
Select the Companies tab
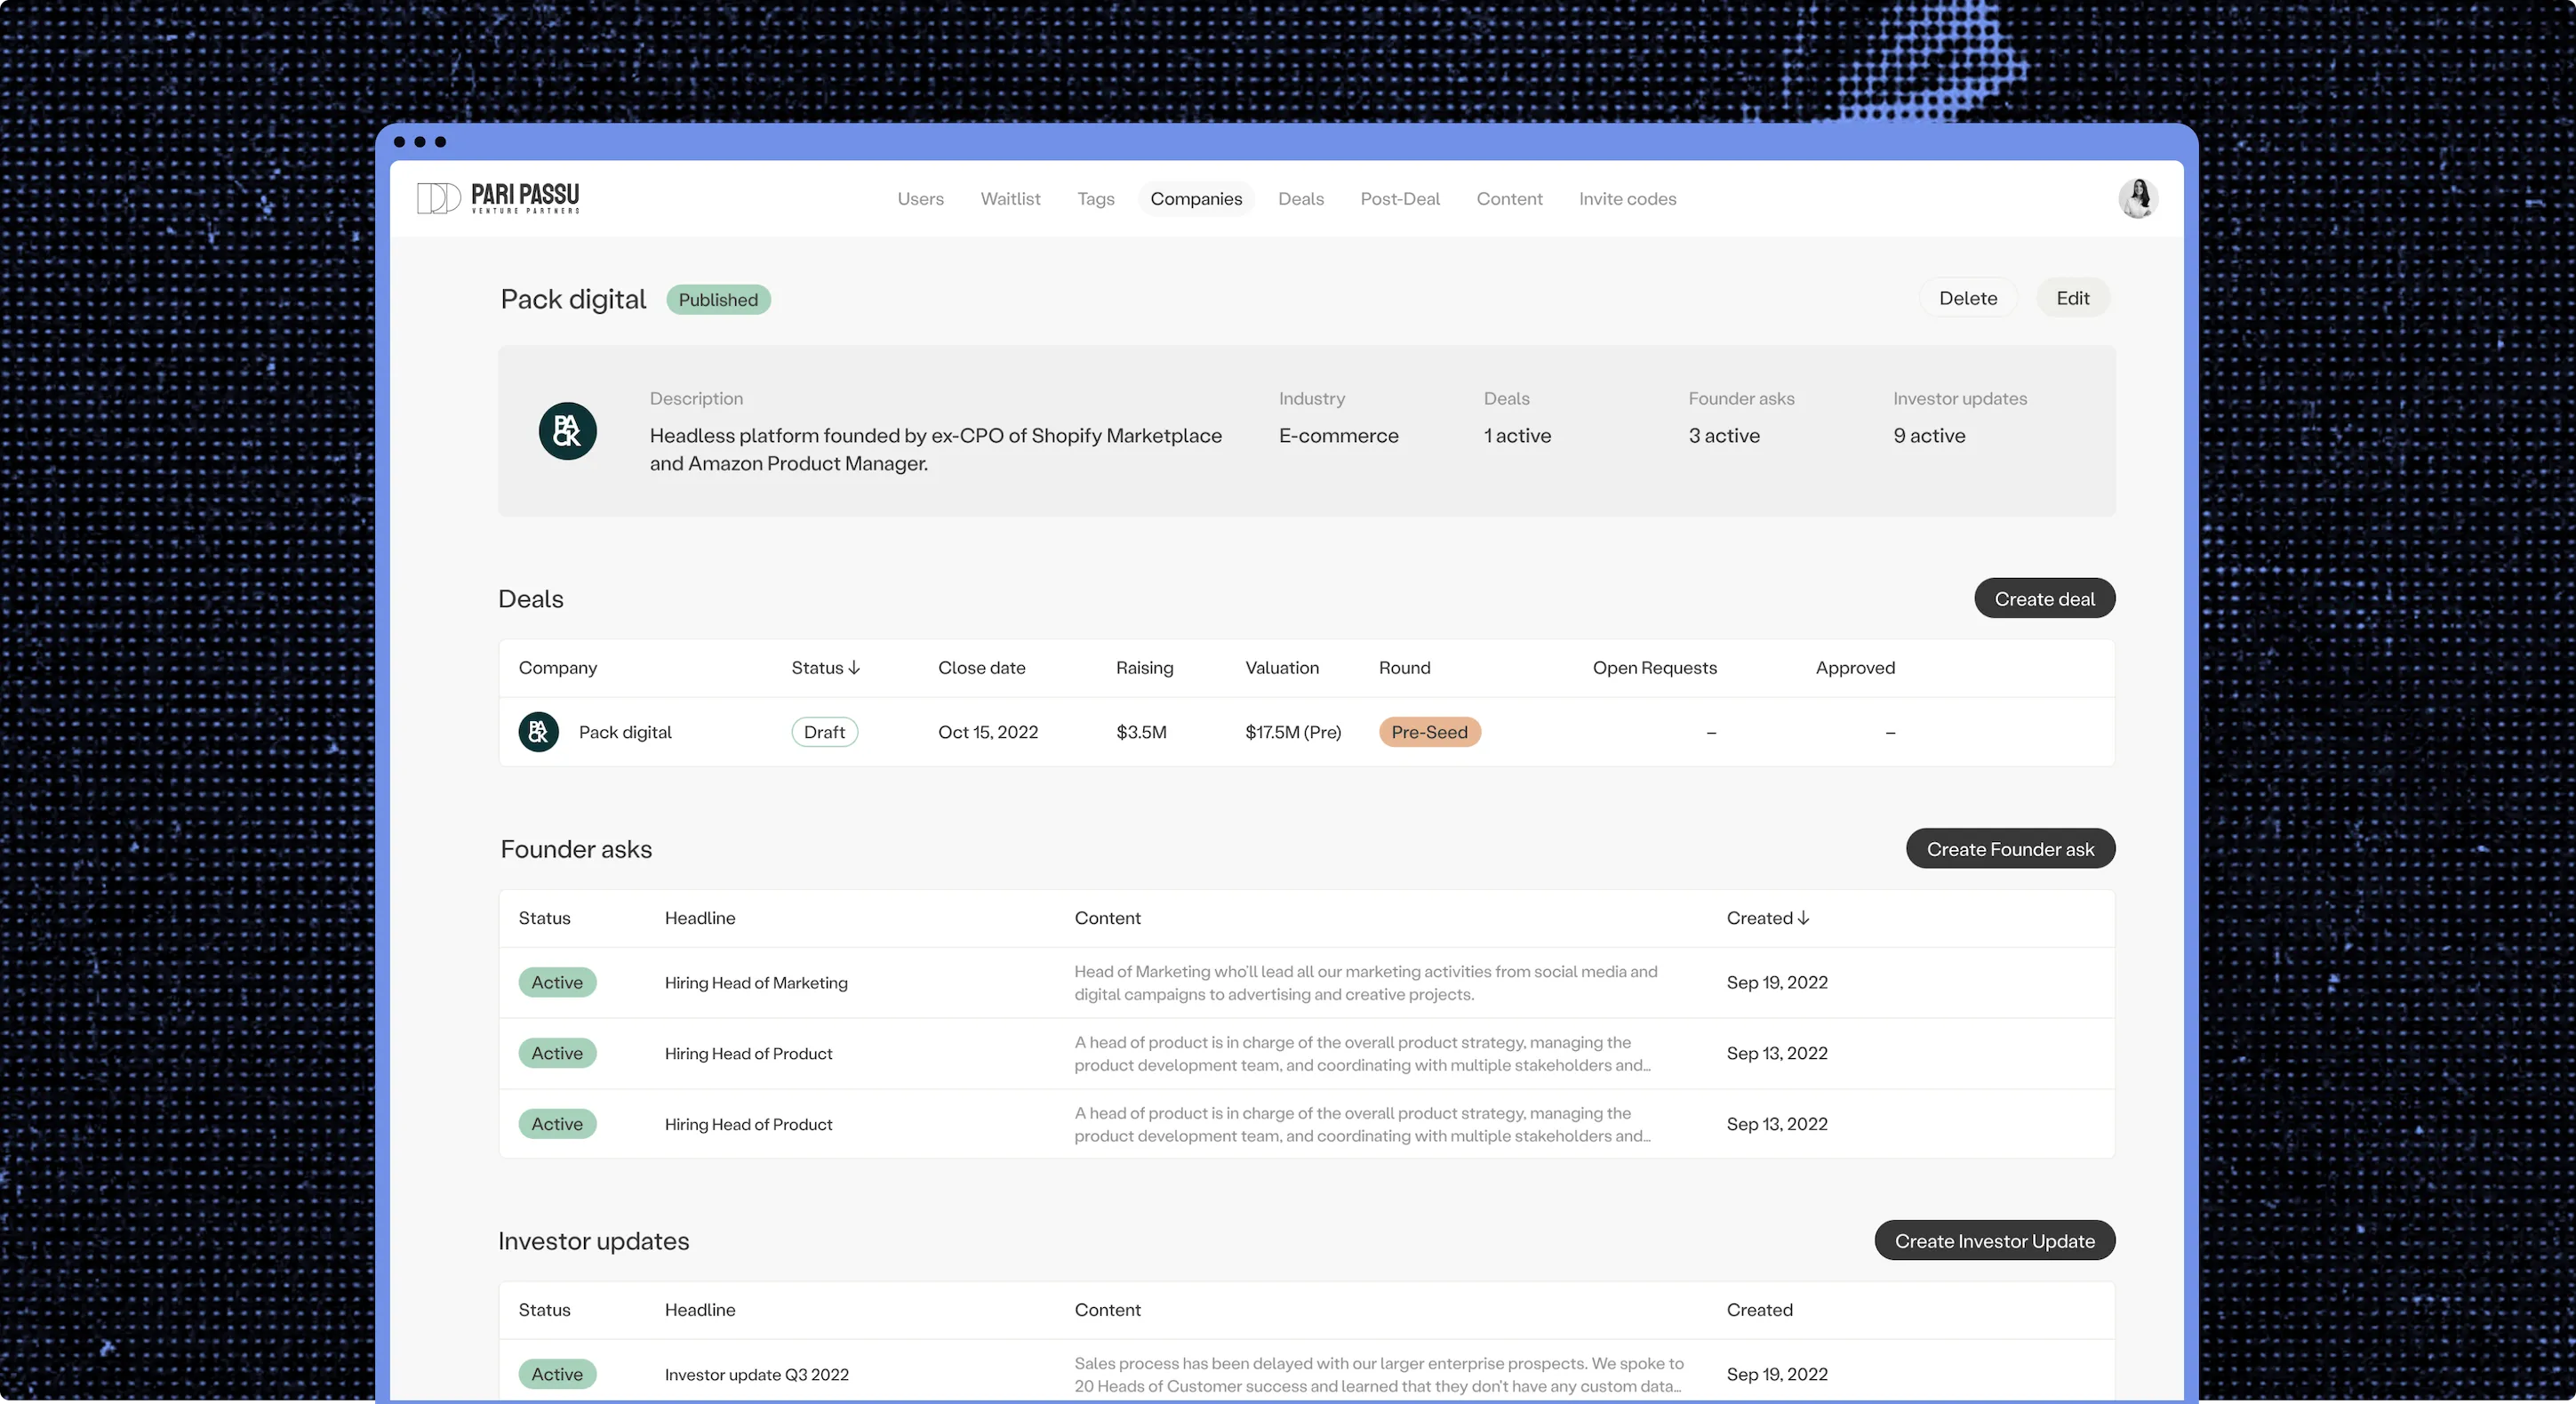[1196, 199]
